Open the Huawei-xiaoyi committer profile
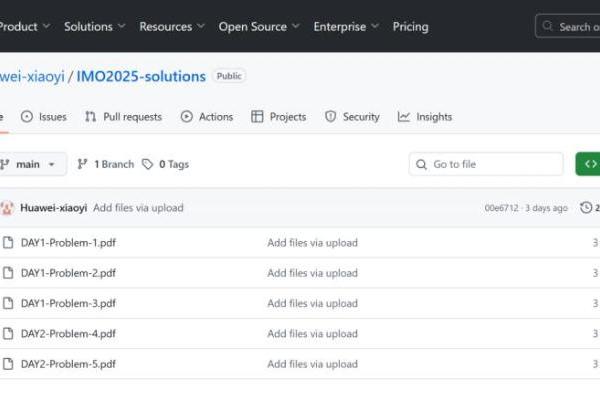This screenshot has height=400, width=600. (54, 208)
